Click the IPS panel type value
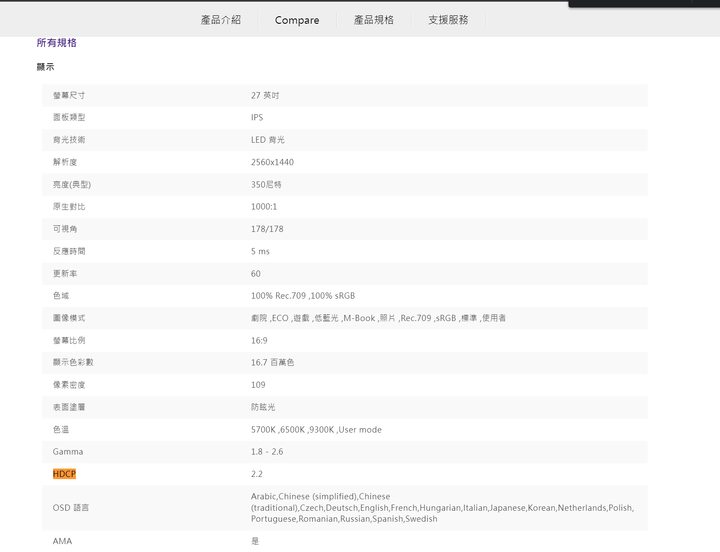Screen dimensions: 720x552 (257, 118)
